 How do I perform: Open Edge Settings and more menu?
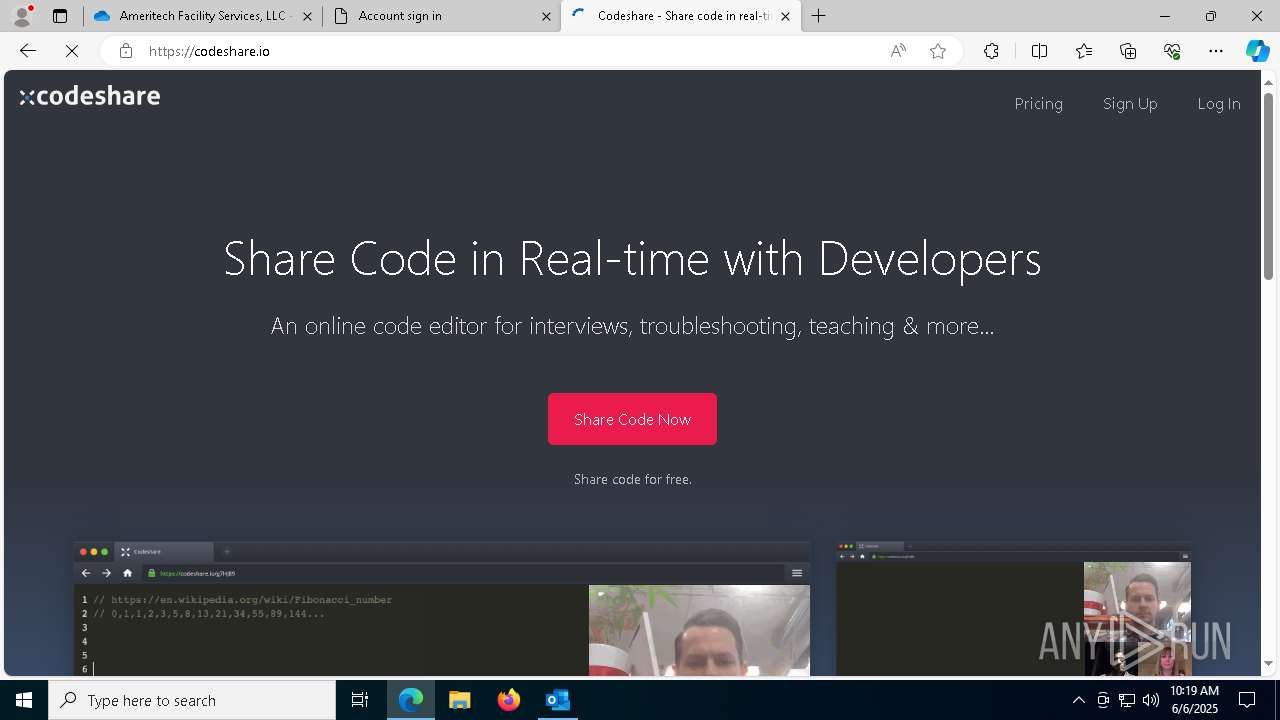point(1216,51)
